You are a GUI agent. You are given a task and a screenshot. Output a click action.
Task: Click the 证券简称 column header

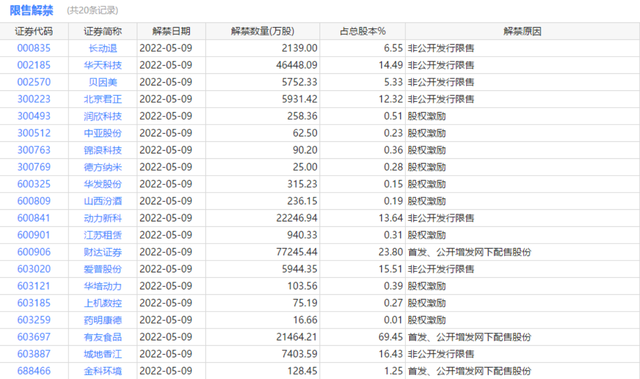(x=103, y=31)
